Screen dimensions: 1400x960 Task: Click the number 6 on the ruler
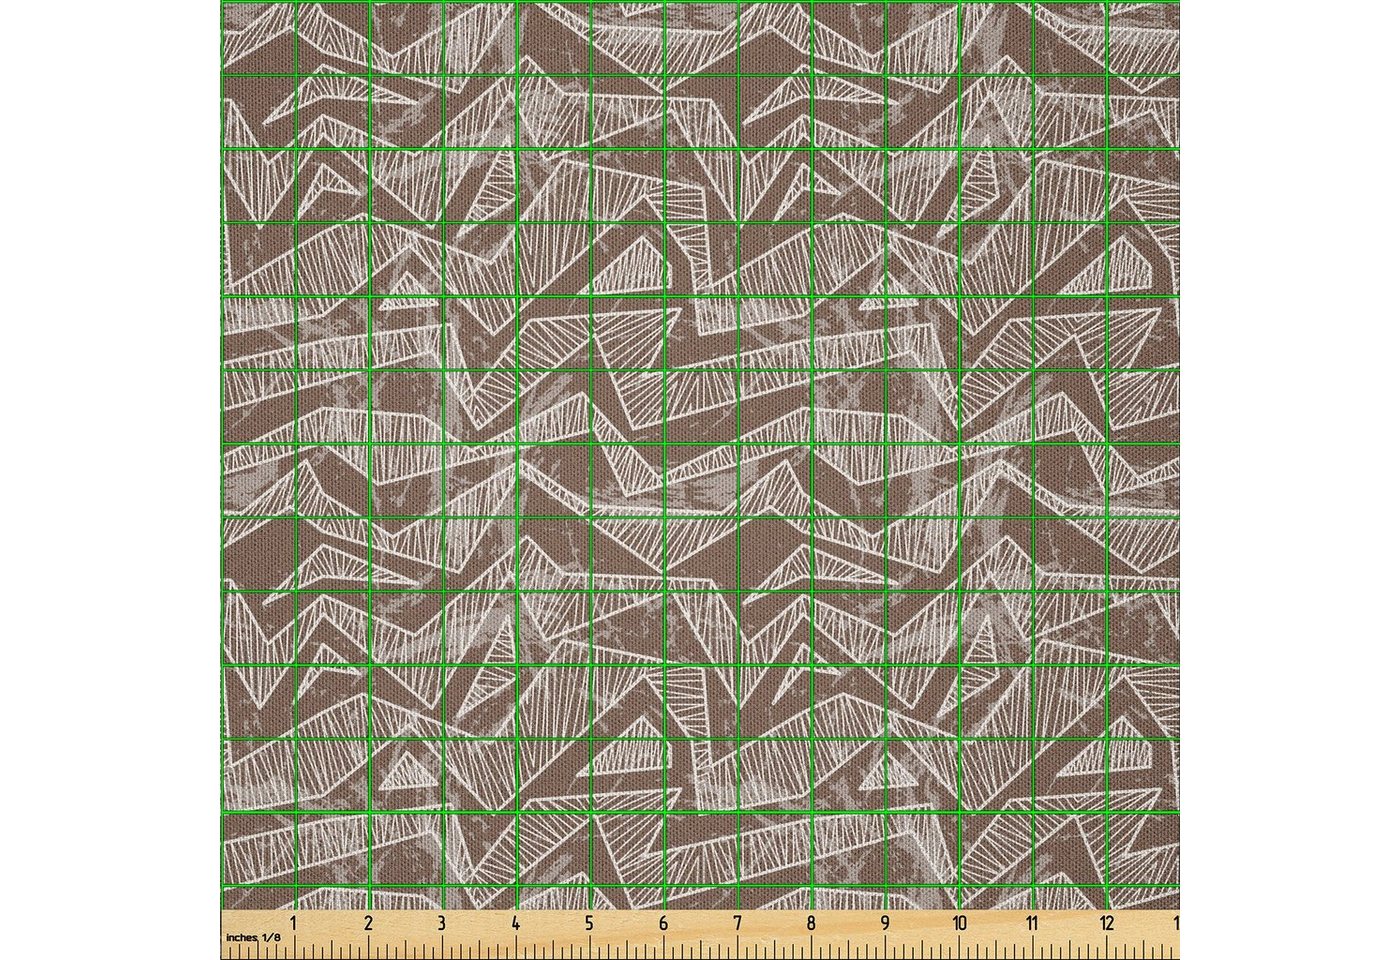click(x=664, y=922)
